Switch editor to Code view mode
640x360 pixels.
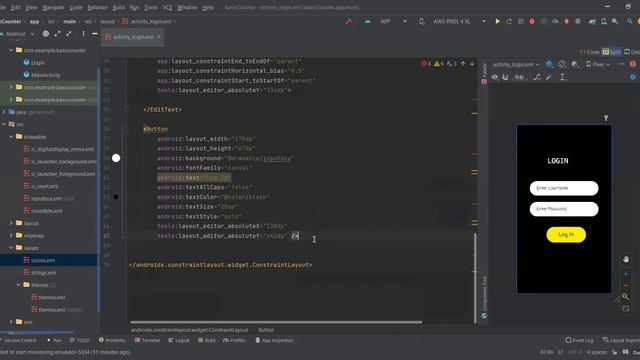(590, 52)
